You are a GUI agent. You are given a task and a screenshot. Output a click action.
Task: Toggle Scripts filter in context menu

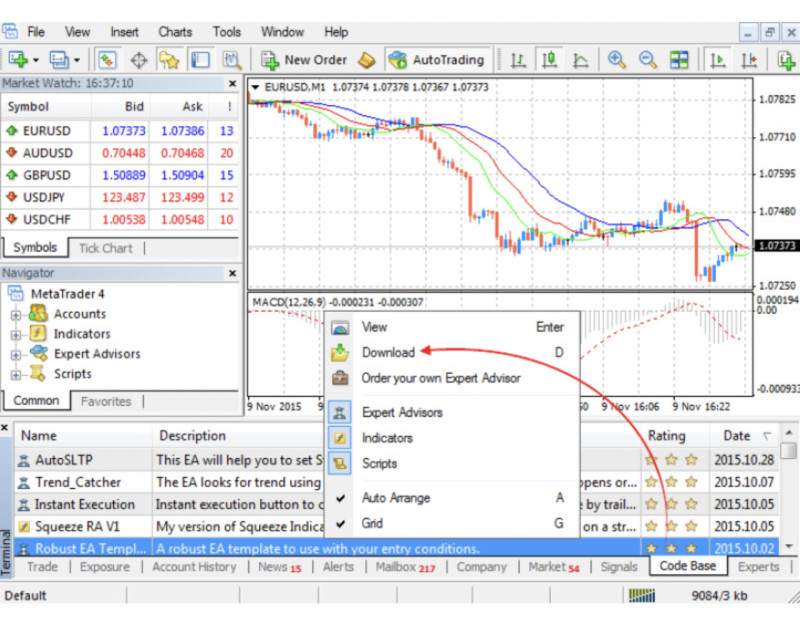click(x=452, y=463)
